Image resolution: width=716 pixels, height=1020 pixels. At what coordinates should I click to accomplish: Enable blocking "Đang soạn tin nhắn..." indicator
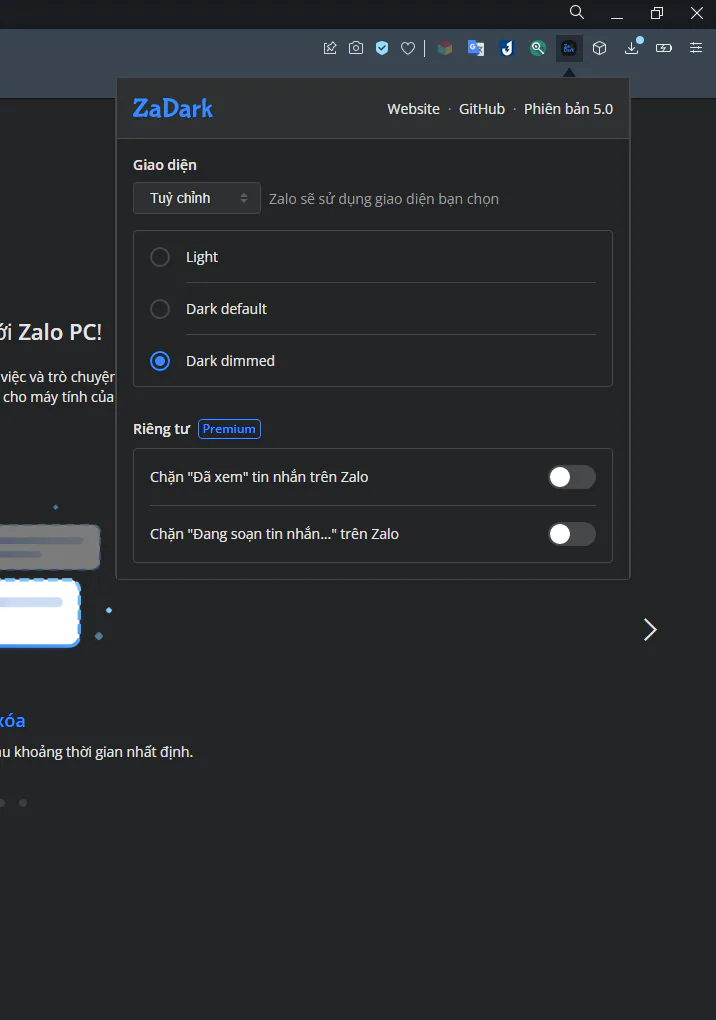[572, 534]
